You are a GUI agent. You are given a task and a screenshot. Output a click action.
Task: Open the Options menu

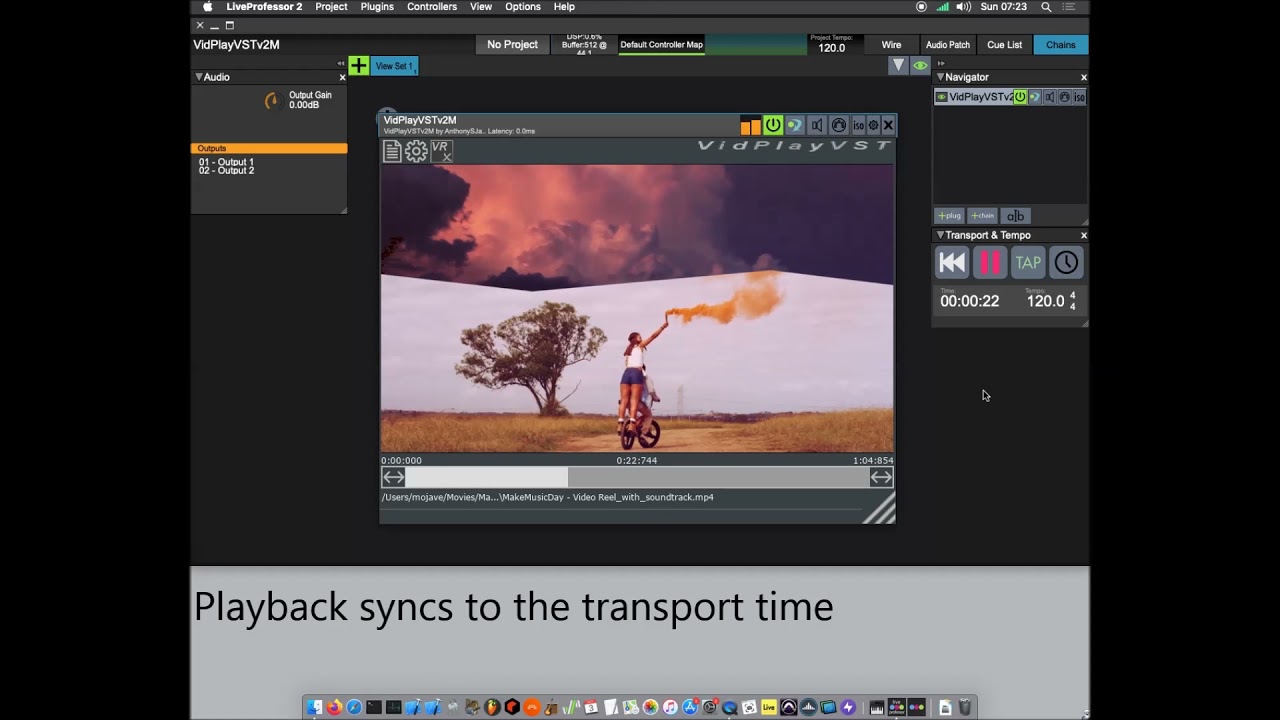pos(523,7)
